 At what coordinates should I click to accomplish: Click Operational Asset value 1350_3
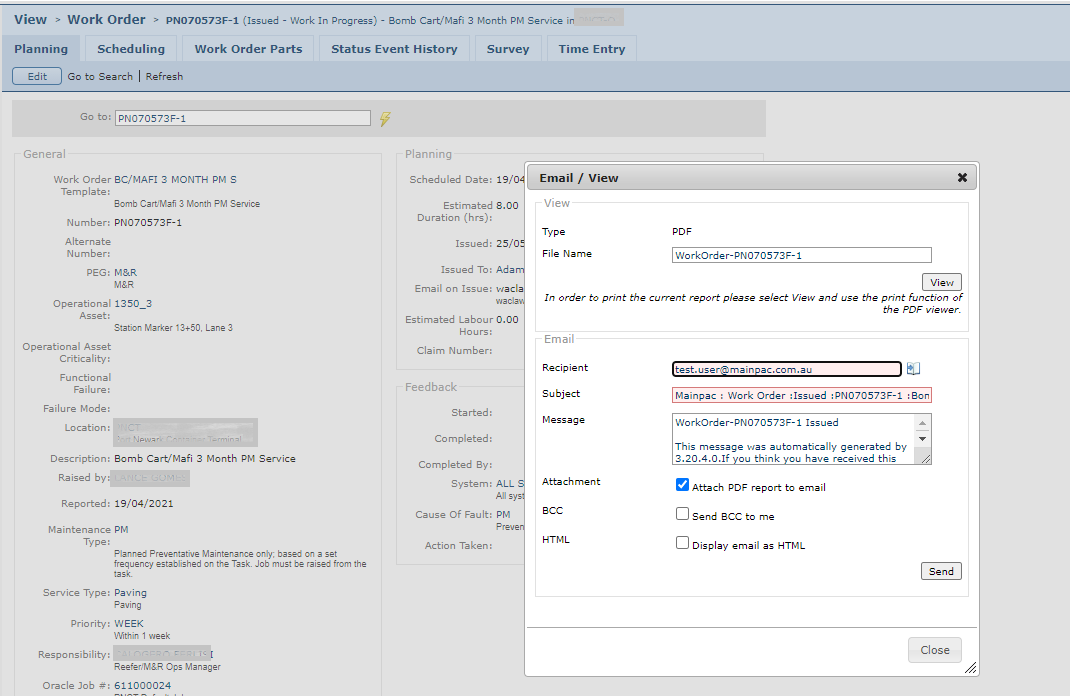(133, 303)
